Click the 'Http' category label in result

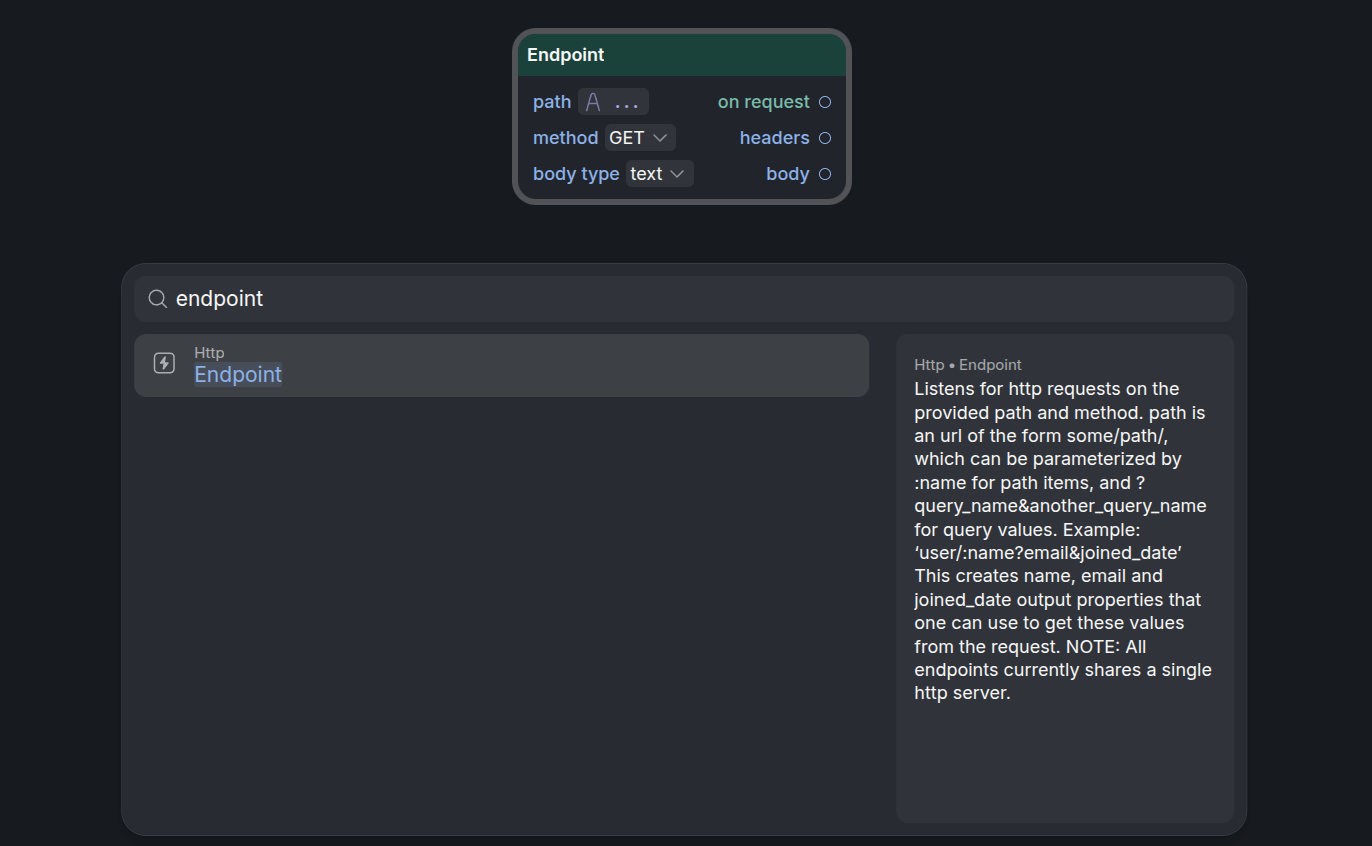tap(209, 352)
